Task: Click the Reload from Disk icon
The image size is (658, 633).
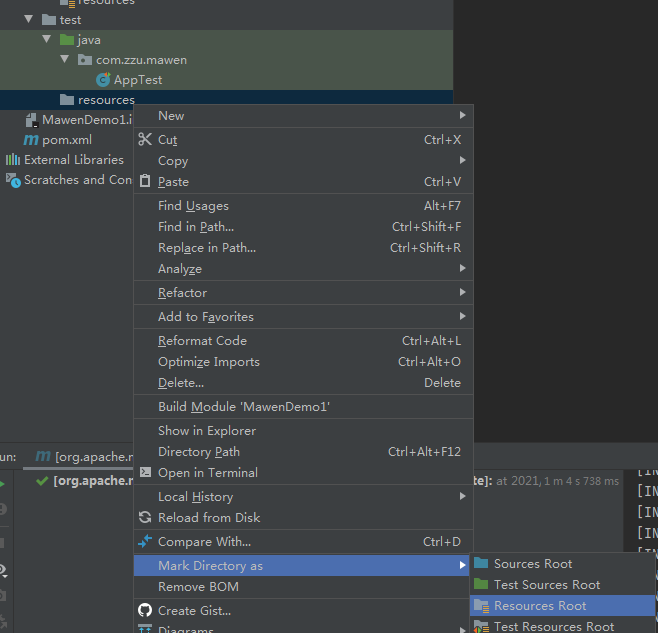Action: click(x=145, y=517)
